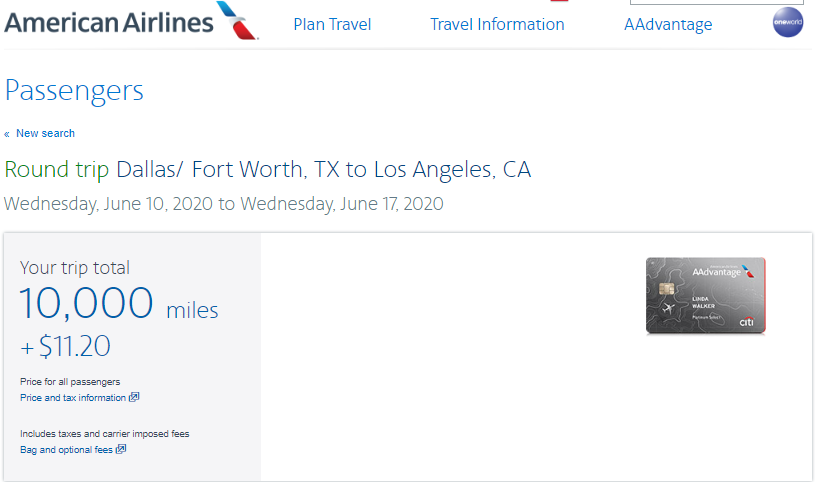
Task: Start a New search
Action: pos(45,134)
